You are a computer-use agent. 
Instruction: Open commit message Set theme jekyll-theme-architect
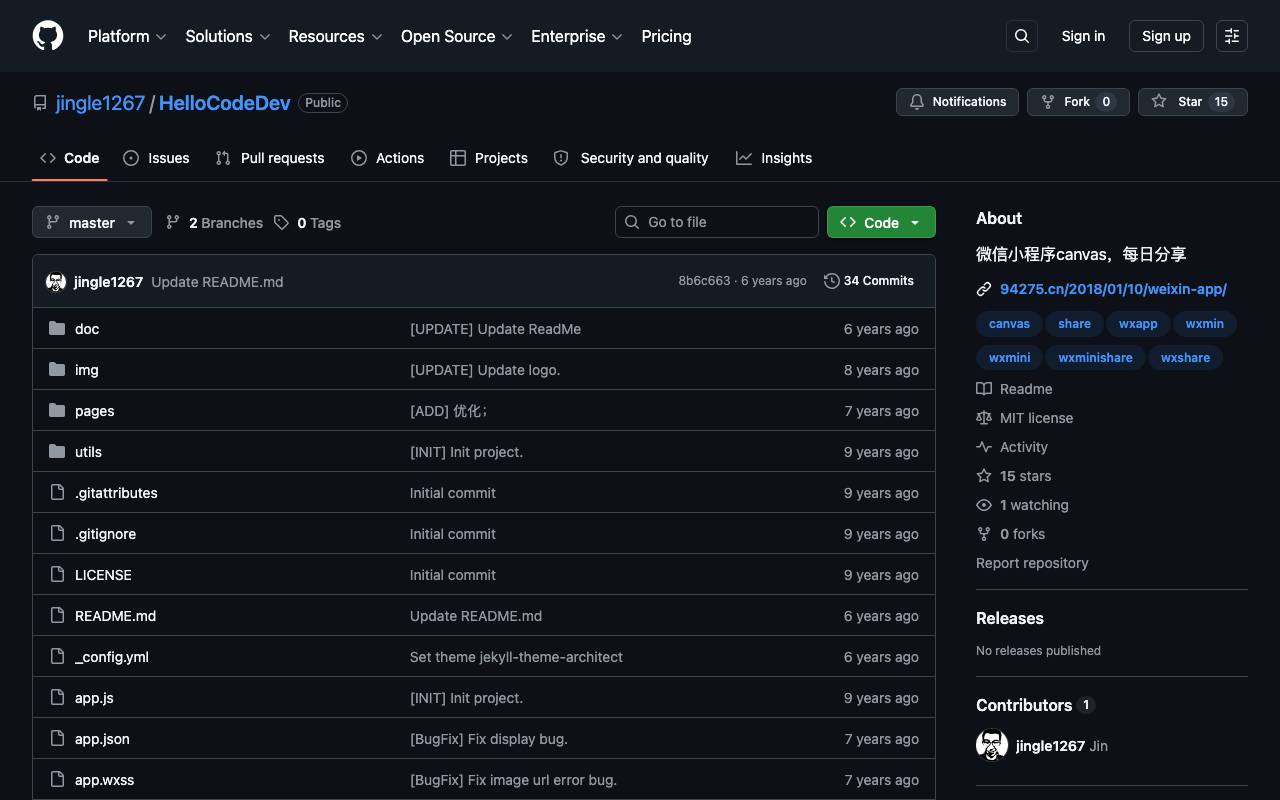pyautogui.click(x=516, y=657)
